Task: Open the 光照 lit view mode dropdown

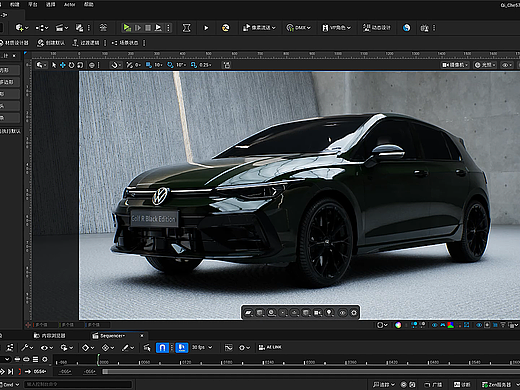Action: pyautogui.click(x=485, y=65)
